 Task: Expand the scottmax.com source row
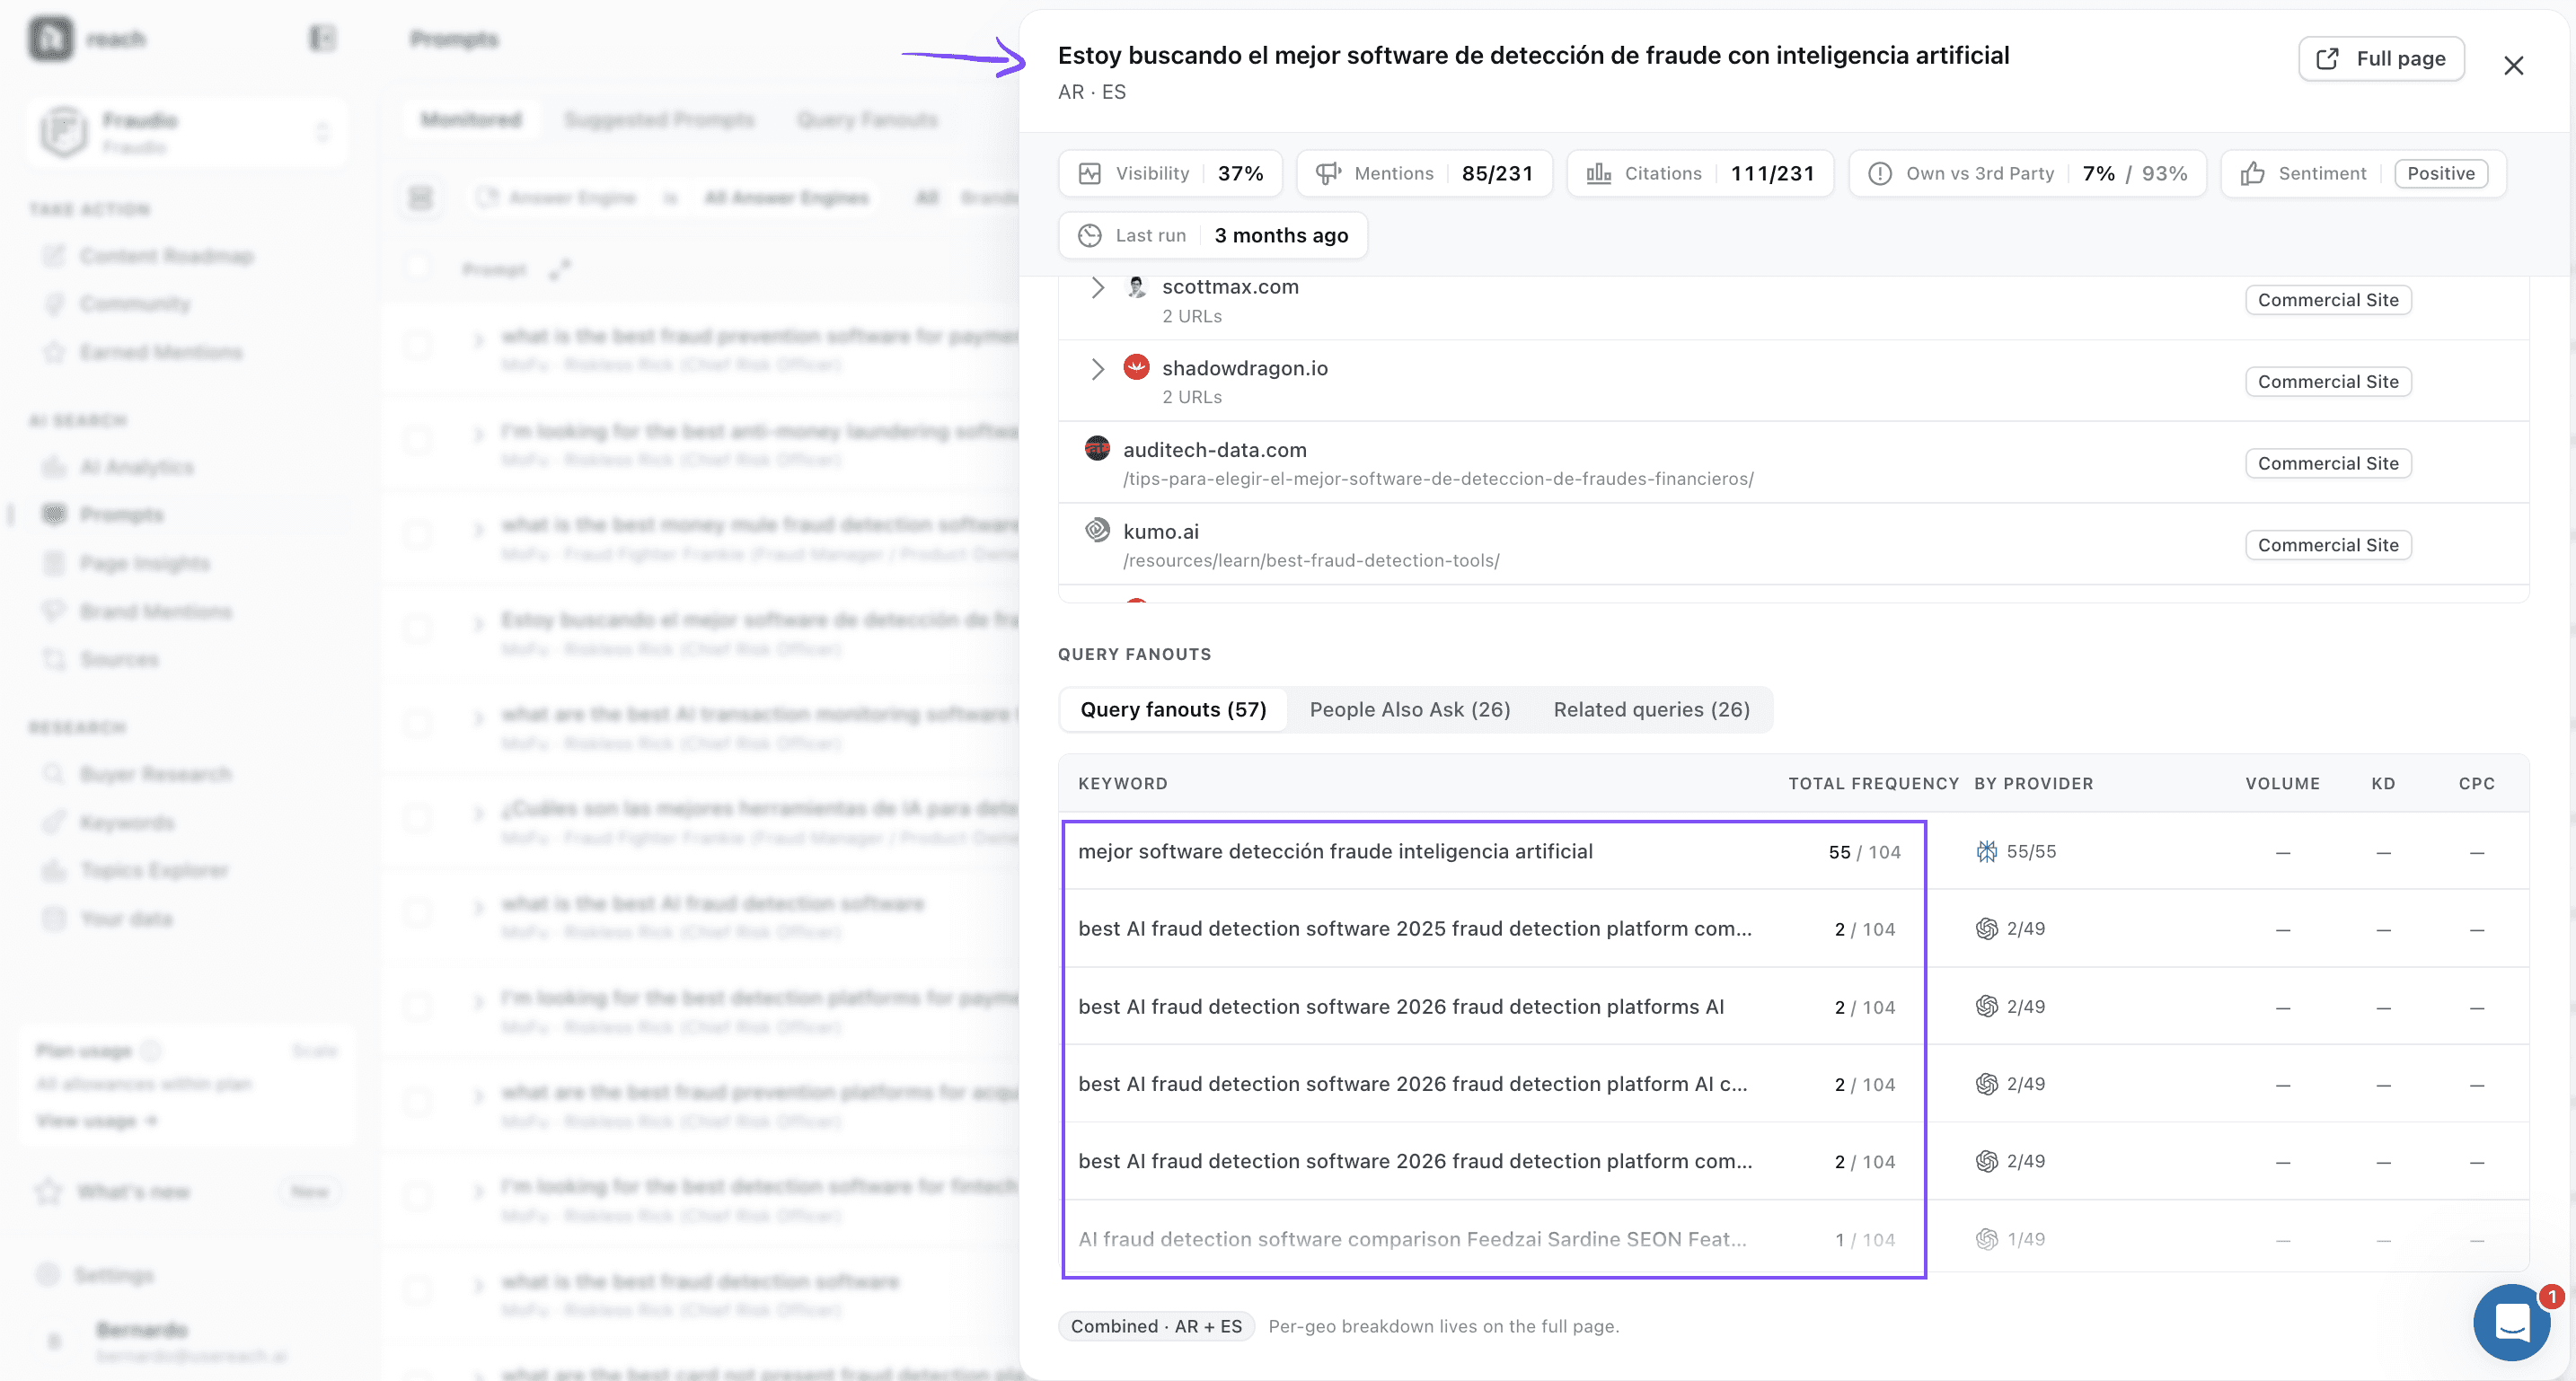tap(1097, 288)
